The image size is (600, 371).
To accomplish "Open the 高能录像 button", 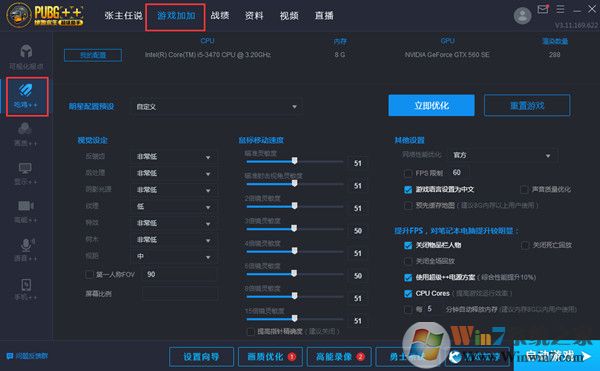I will (339, 357).
